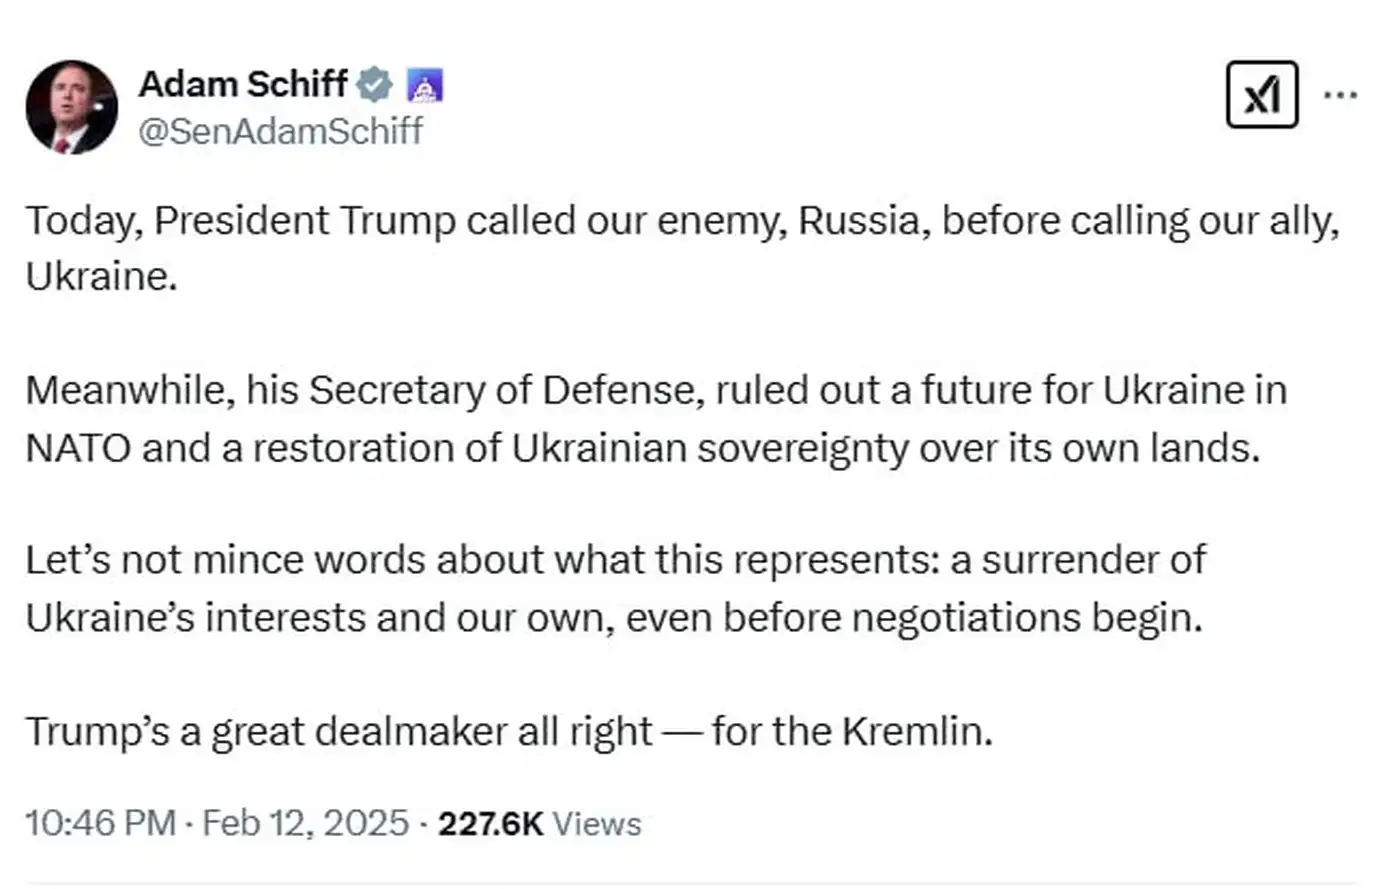Image resolution: width=1400 pixels, height=889 pixels.
Task: Click the Capitol affiliate badge beside the checkmark
Action: click(x=426, y=85)
